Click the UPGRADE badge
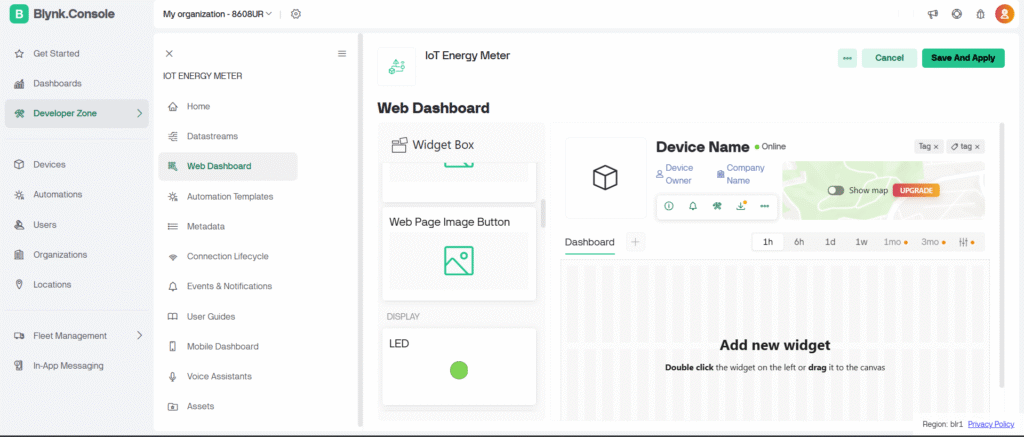Image resolution: width=1024 pixels, height=437 pixels. tap(916, 191)
